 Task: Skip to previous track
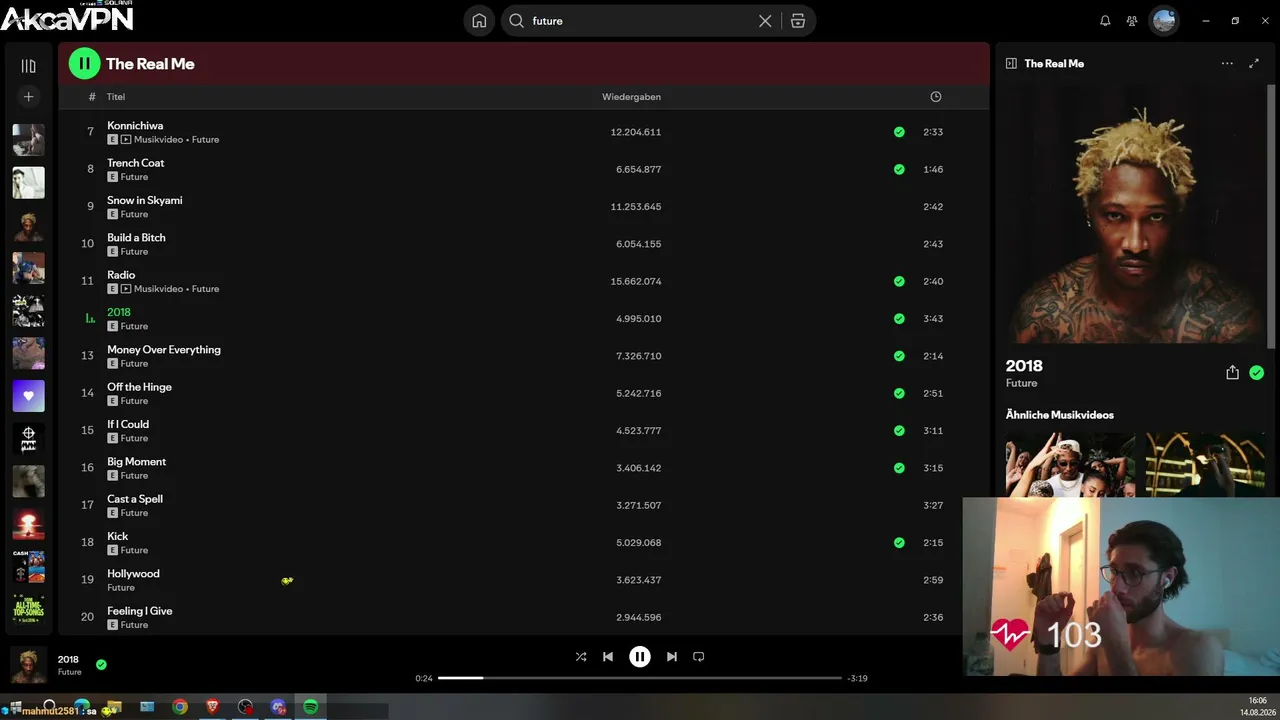608,657
